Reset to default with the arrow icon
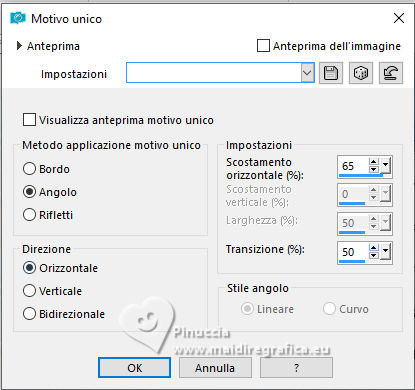Viewport: 415px width, 390px height. pyautogui.click(x=391, y=73)
